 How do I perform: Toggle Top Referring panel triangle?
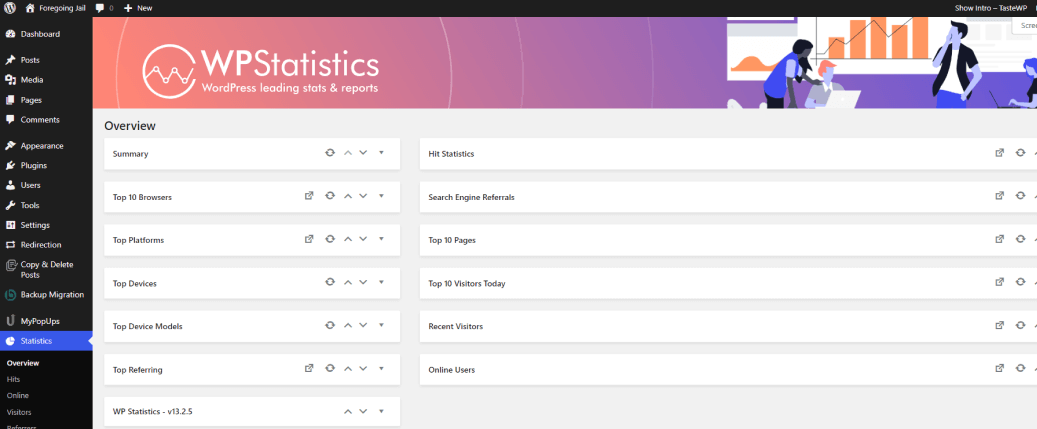pyautogui.click(x=382, y=369)
